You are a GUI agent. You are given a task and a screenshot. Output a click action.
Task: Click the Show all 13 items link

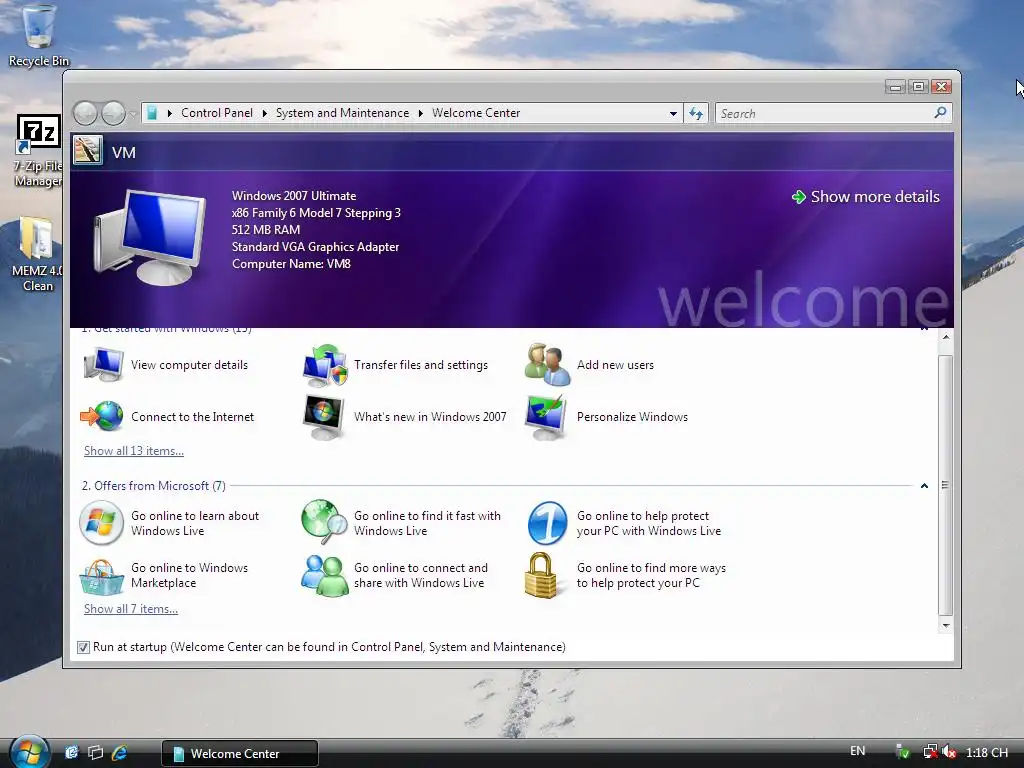pos(134,451)
